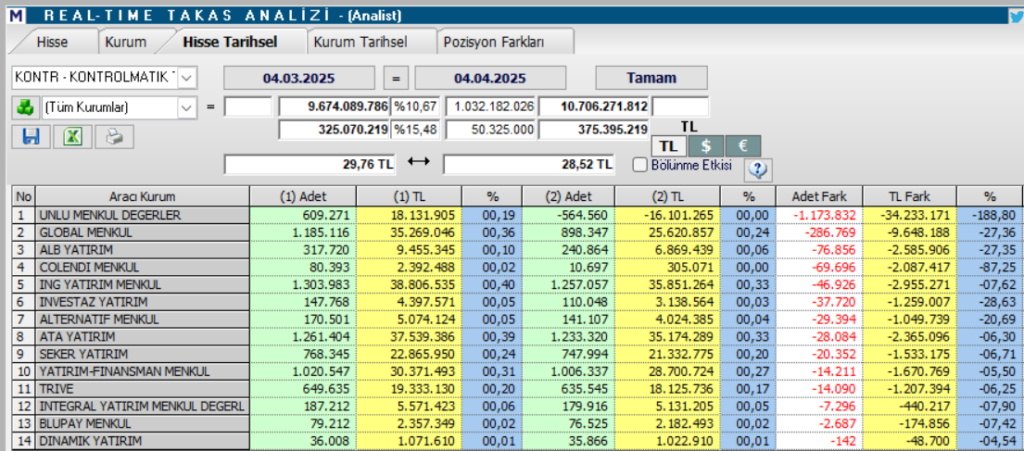1024x451 pixels.
Task: Select the INVESTAZ YATIRIM row
Action: (517, 302)
